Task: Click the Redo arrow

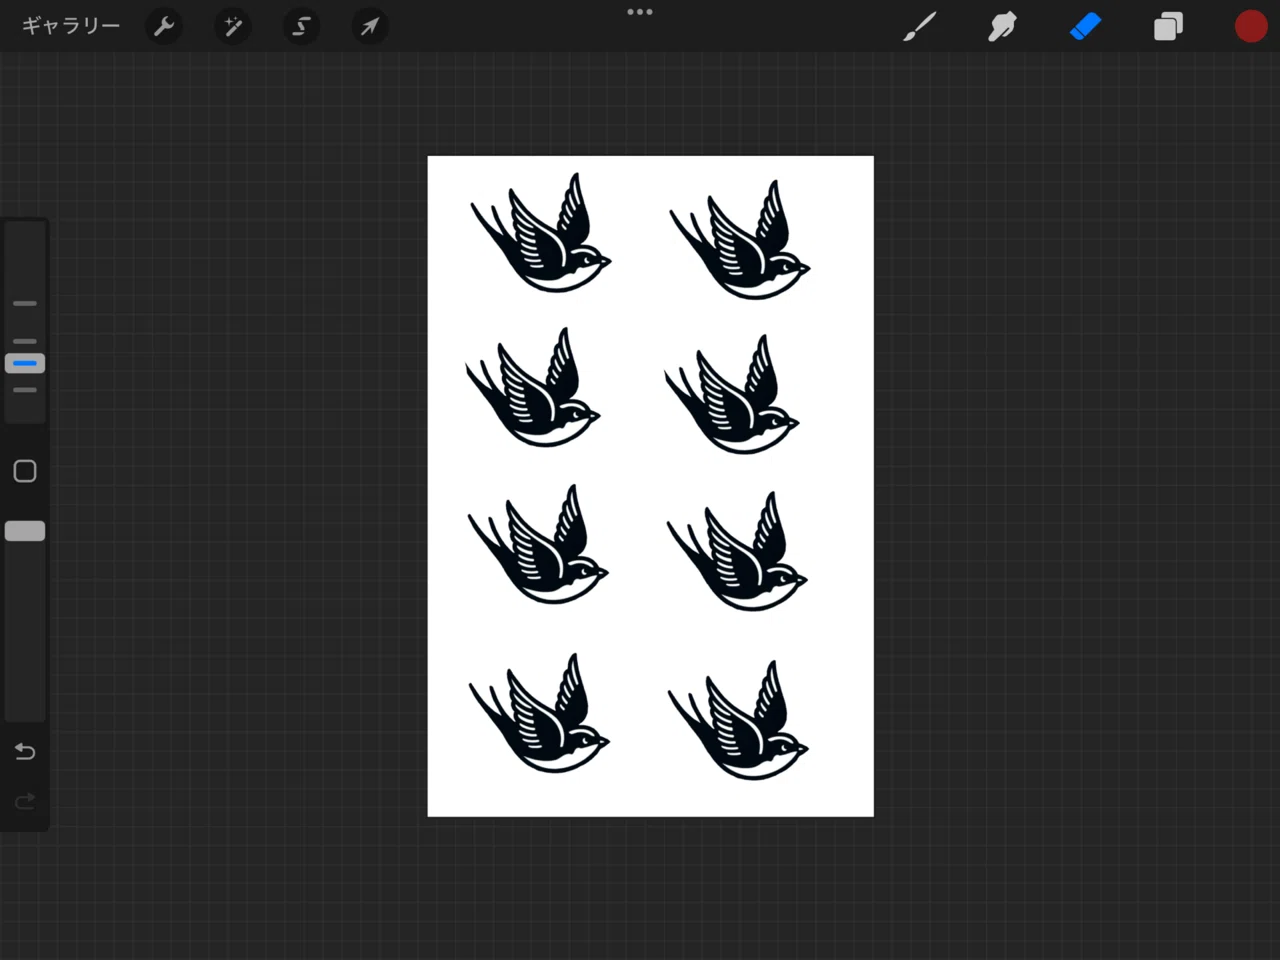Action: (x=25, y=801)
